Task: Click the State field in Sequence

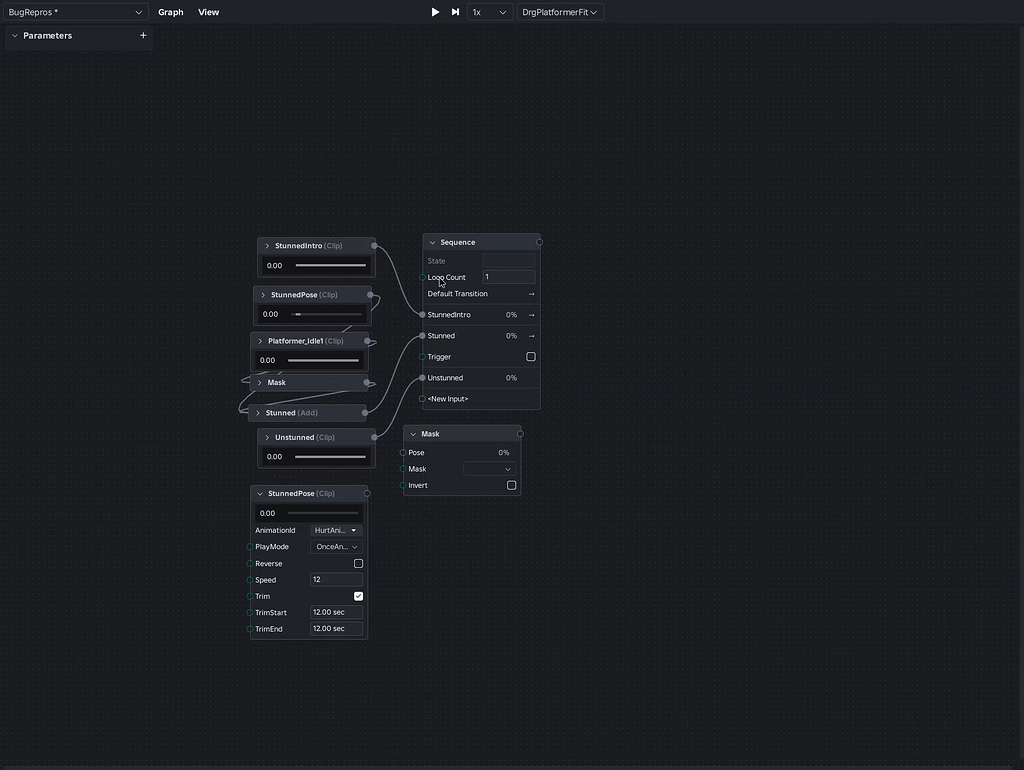Action: point(509,261)
